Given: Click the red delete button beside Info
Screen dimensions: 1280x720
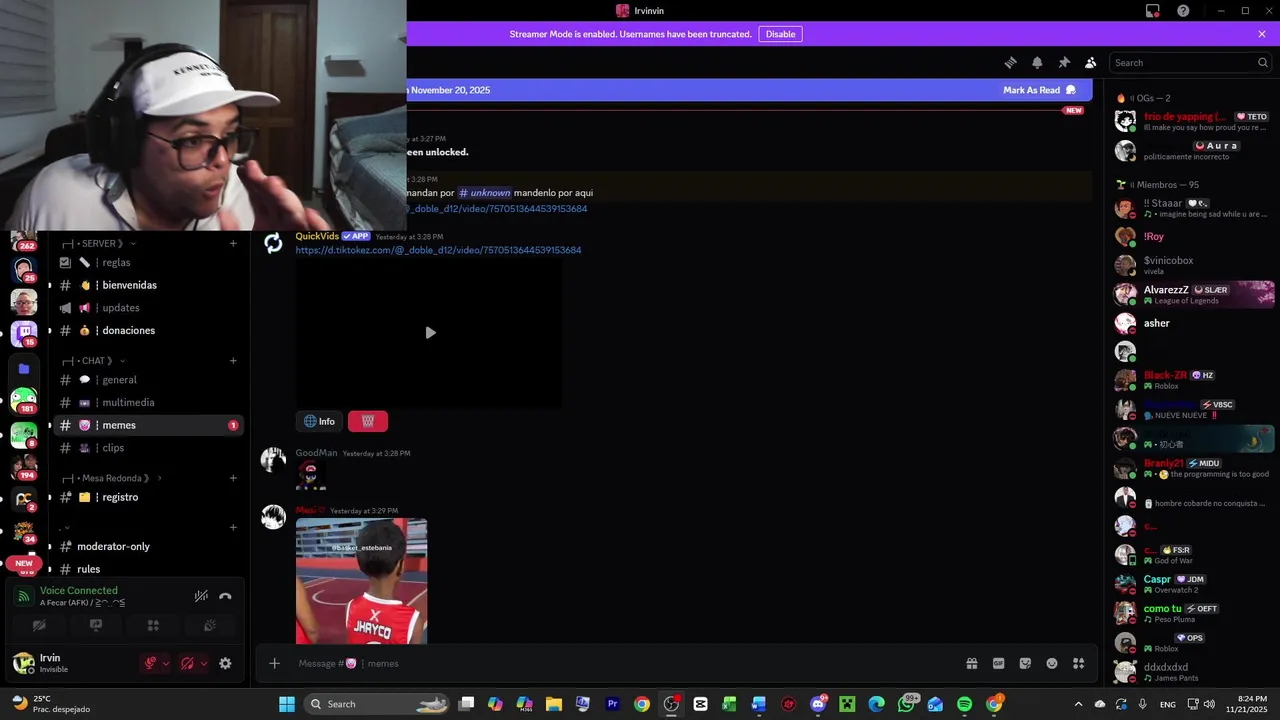Looking at the screenshot, I should coord(368,421).
